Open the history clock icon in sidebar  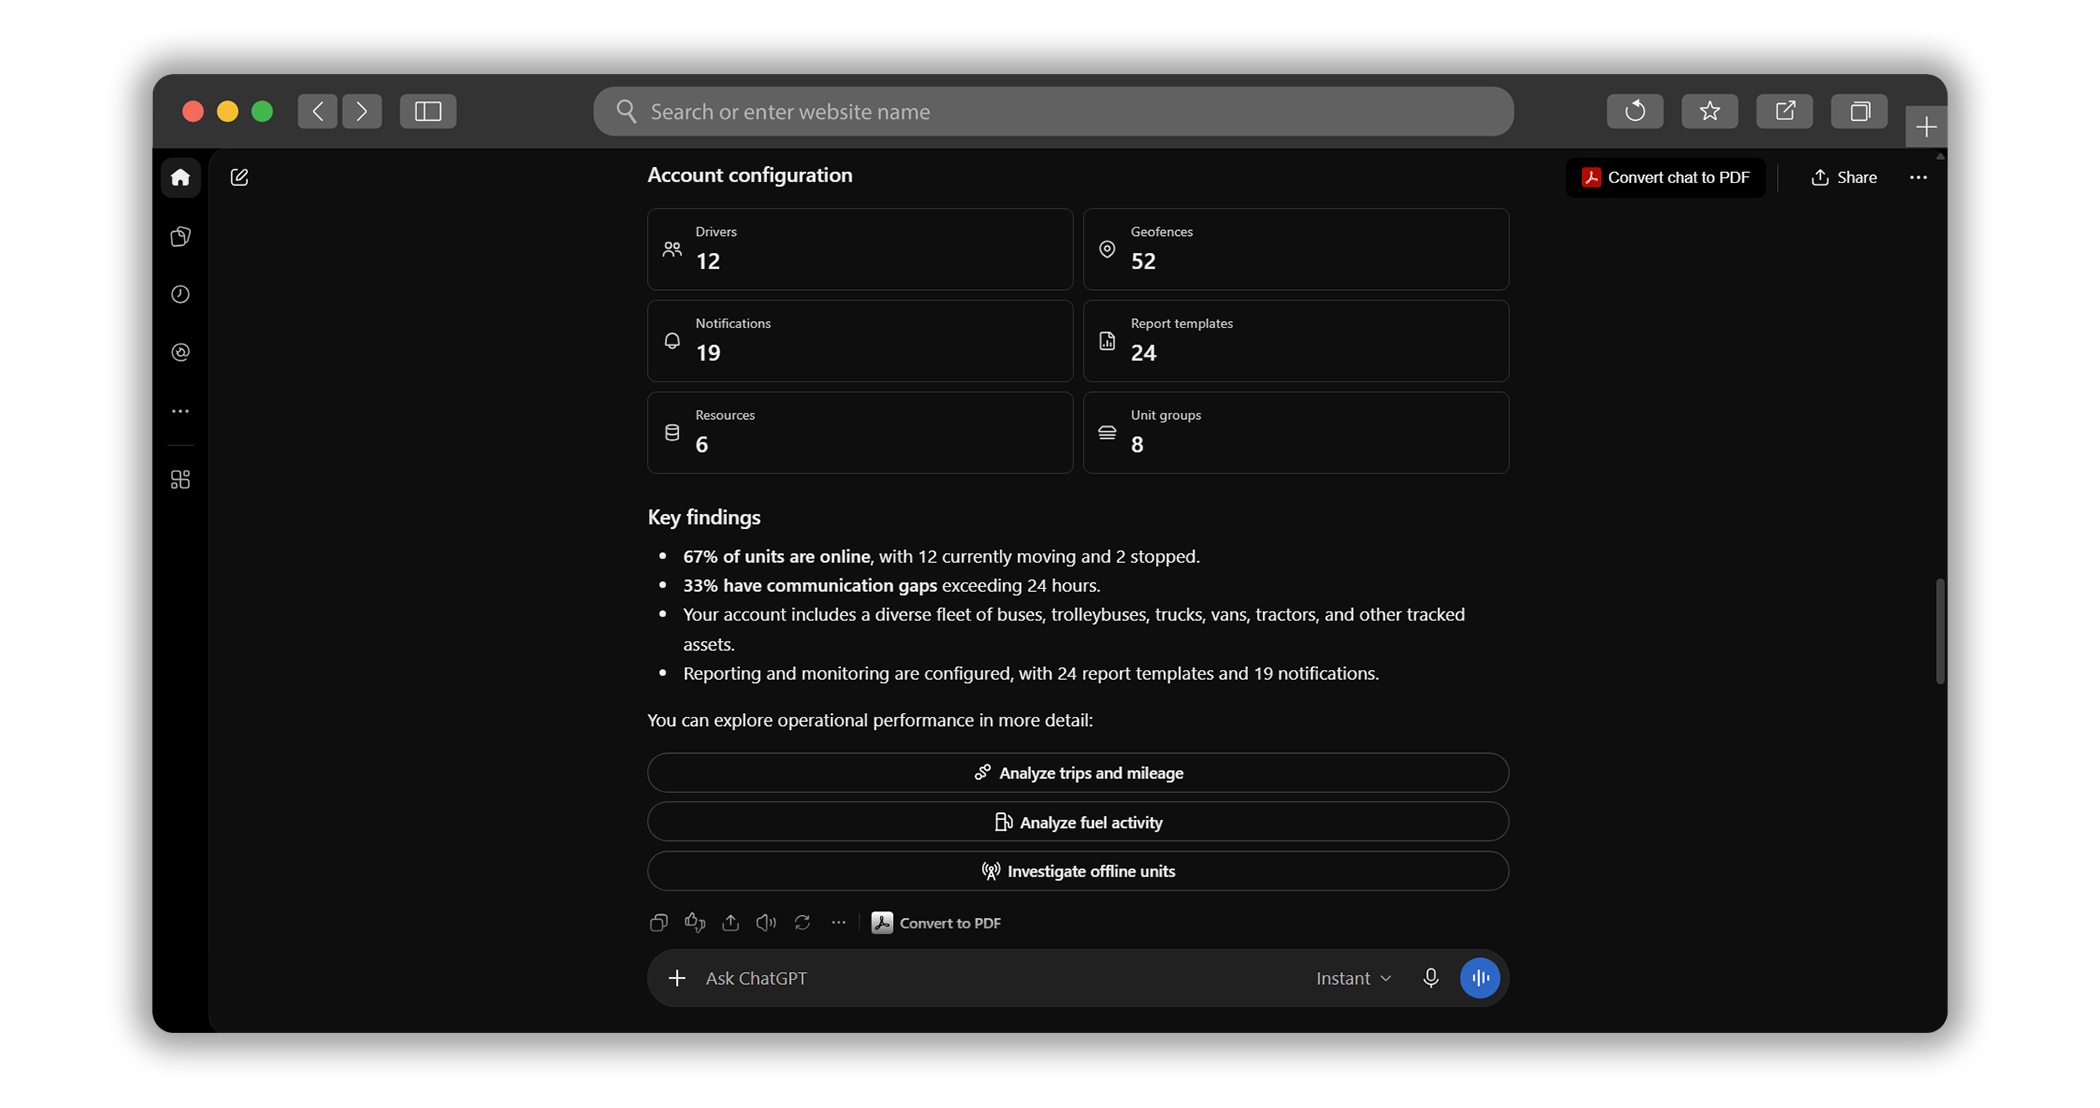point(180,294)
